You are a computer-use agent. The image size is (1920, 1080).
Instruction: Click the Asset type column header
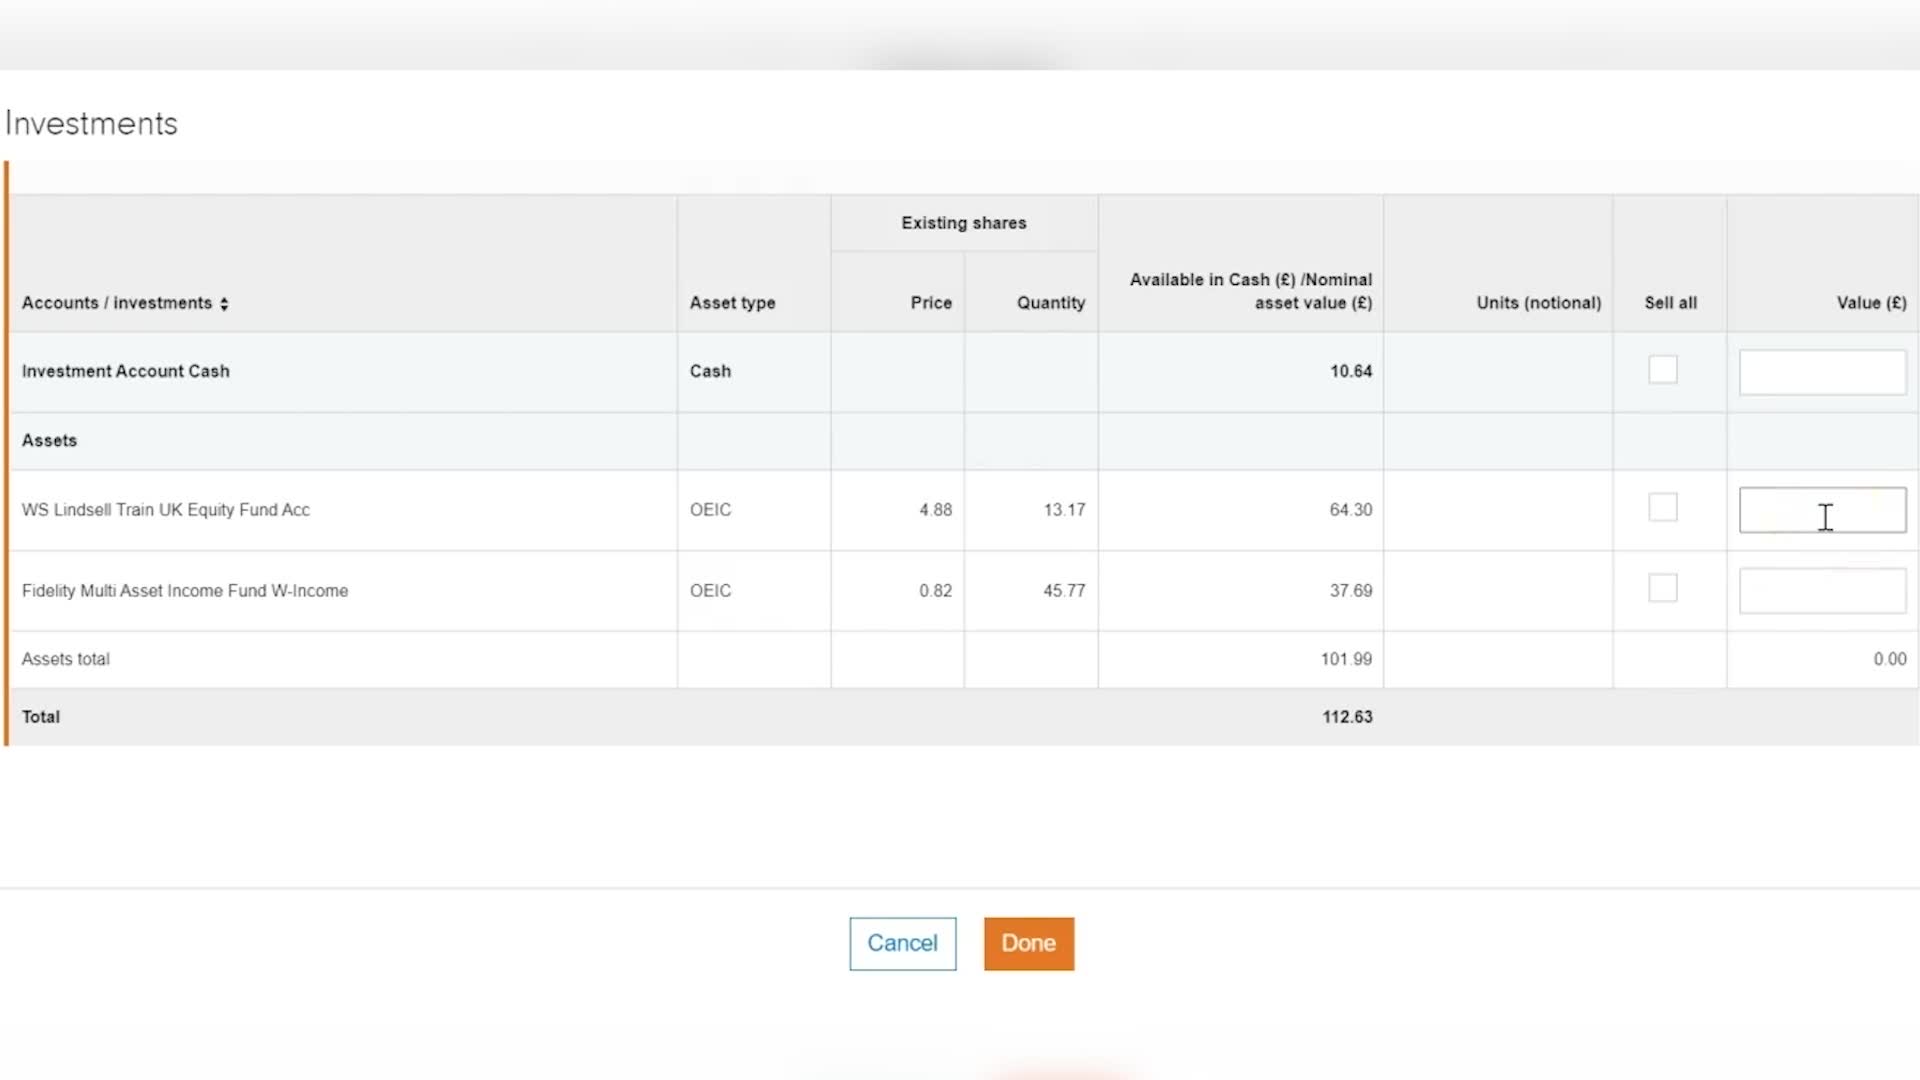point(732,303)
